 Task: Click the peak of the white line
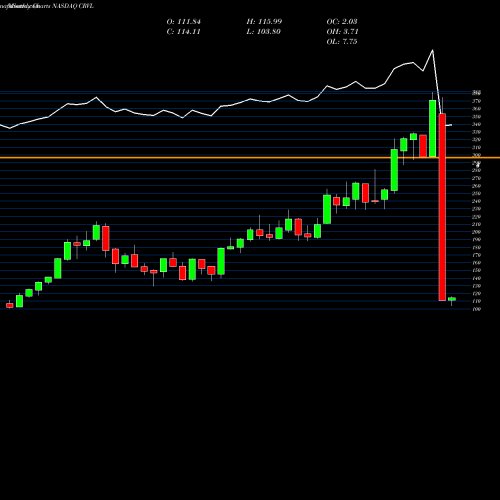click(433, 50)
